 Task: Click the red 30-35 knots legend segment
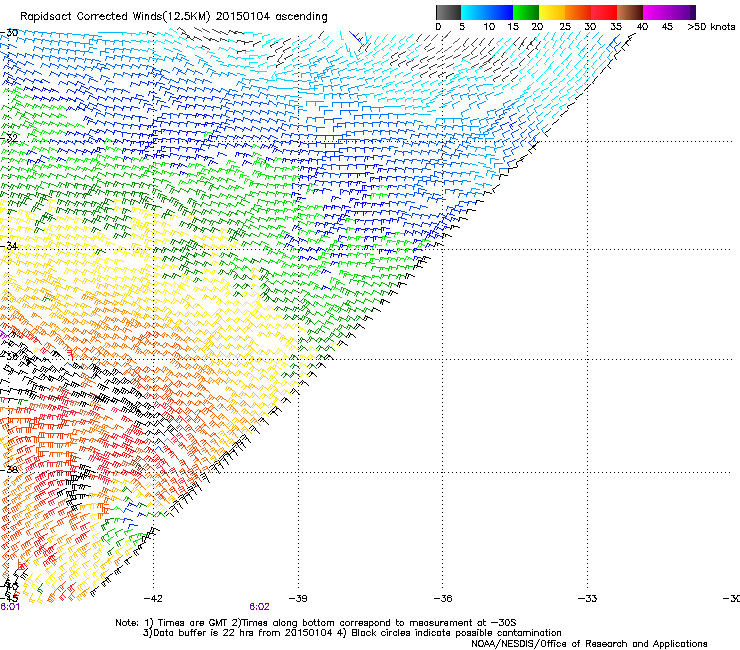pyautogui.click(x=604, y=12)
